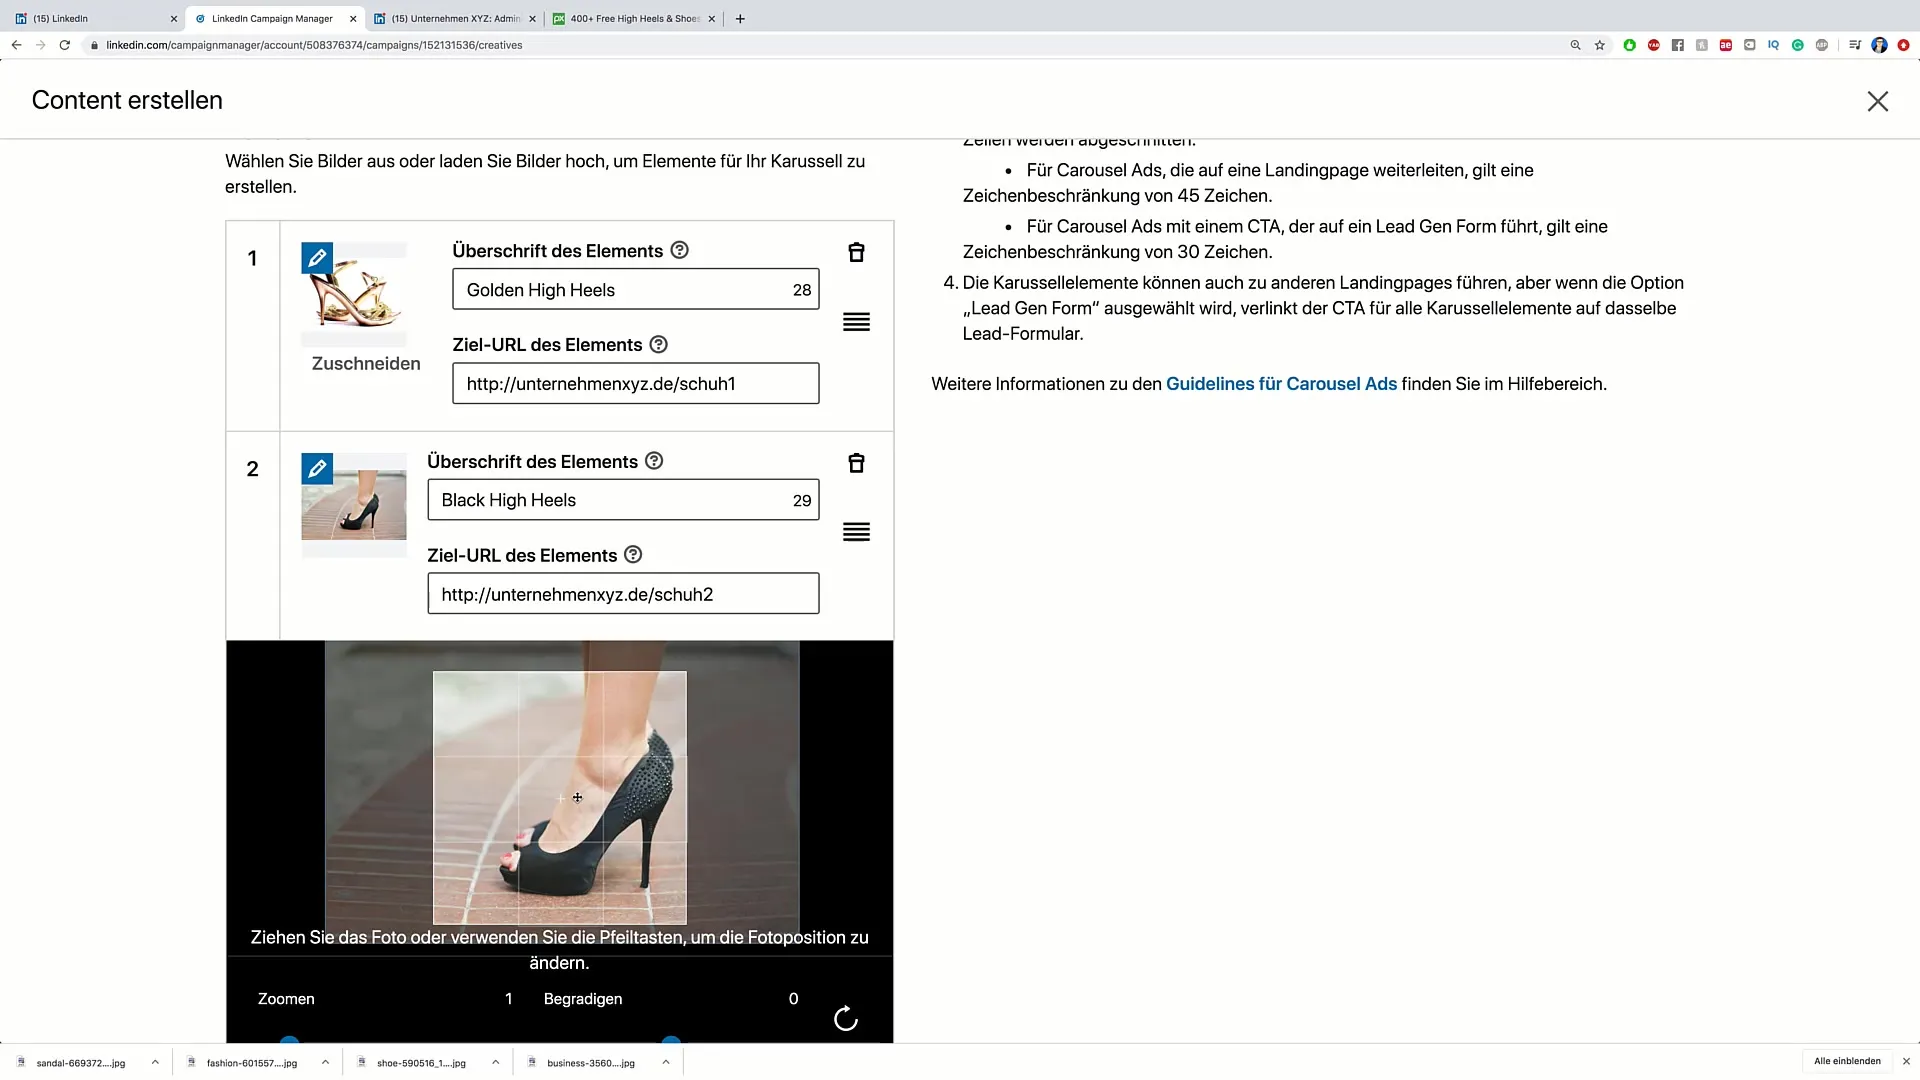Viewport: 1920px width, 1080px height.
Task: Expand options for business-3560 download
Action: (666, 1062)
